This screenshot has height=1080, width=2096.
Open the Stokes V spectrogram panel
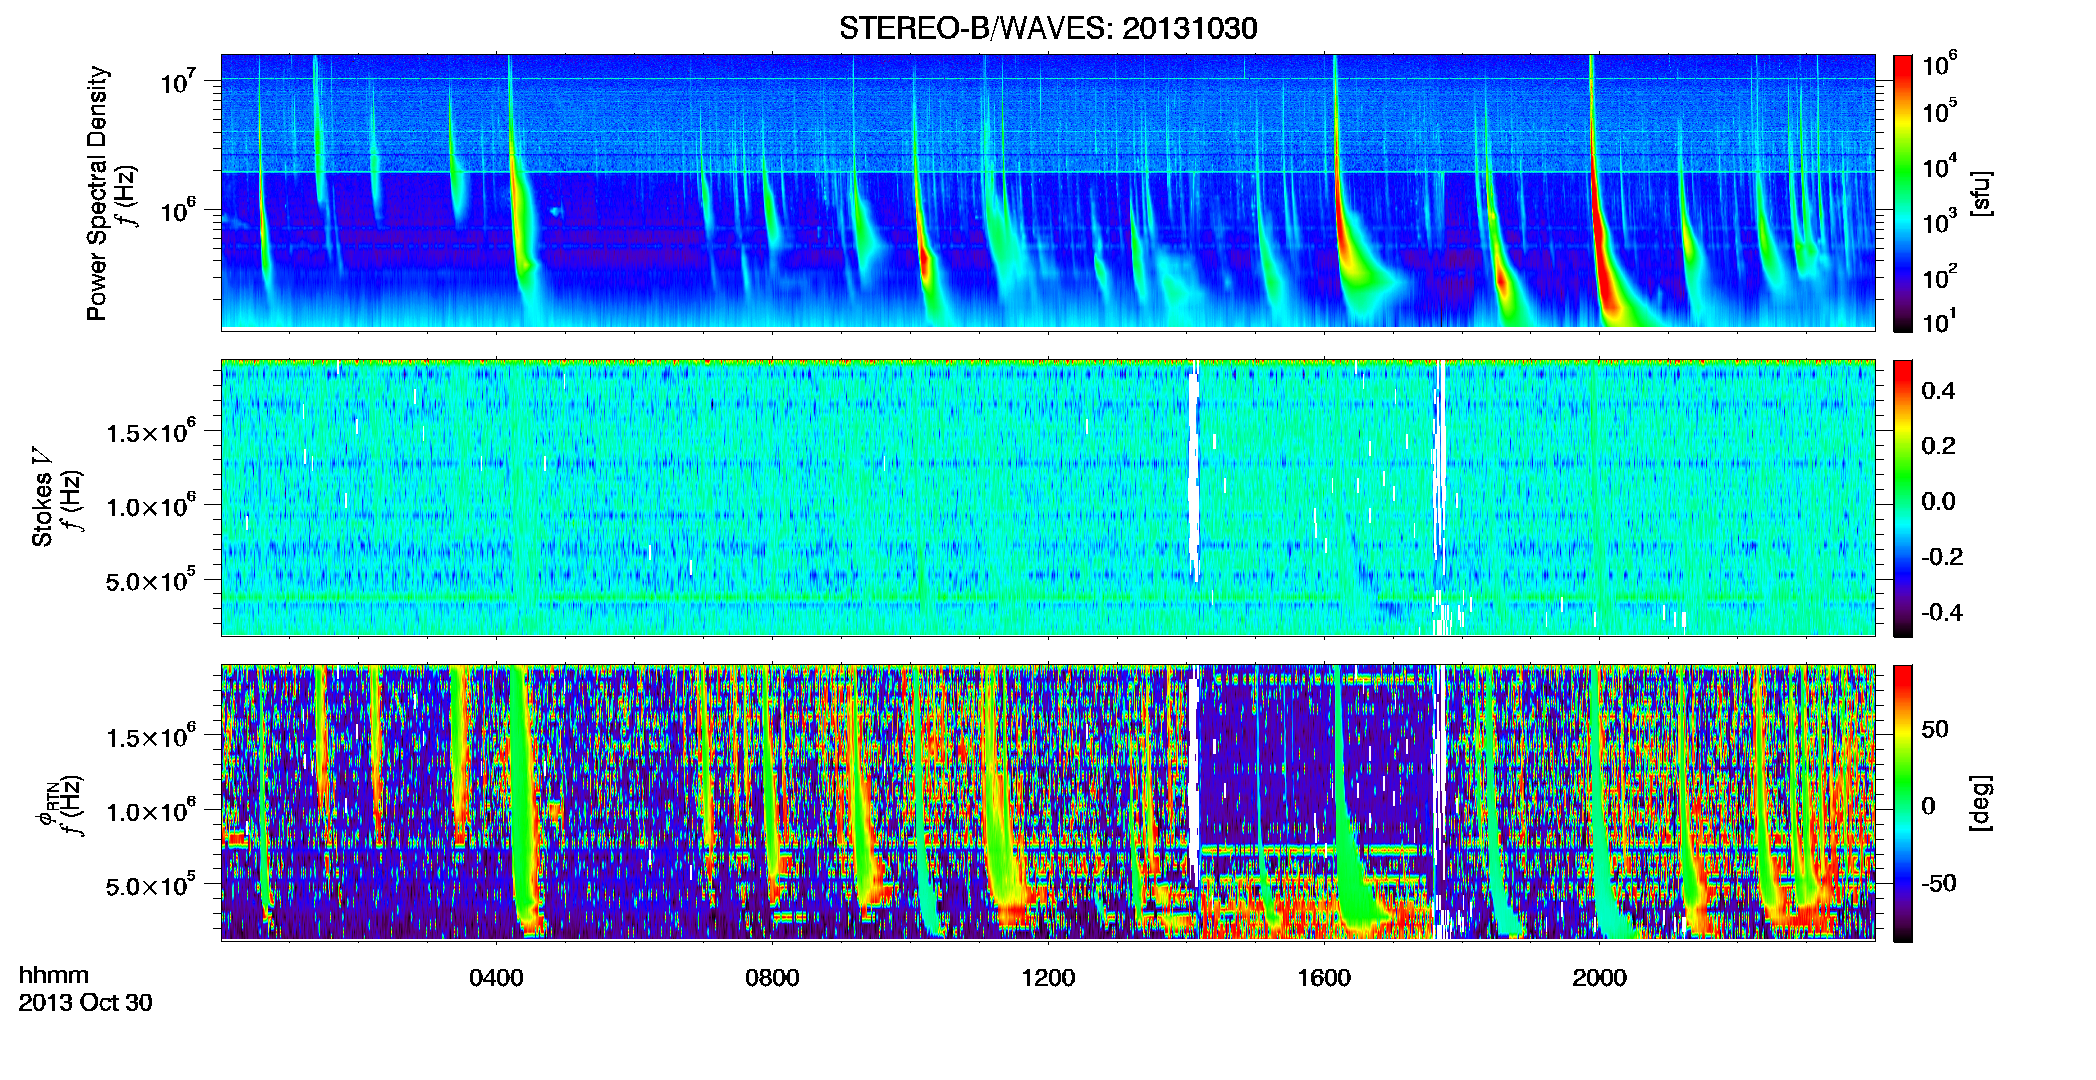(x=1048, y=498)
